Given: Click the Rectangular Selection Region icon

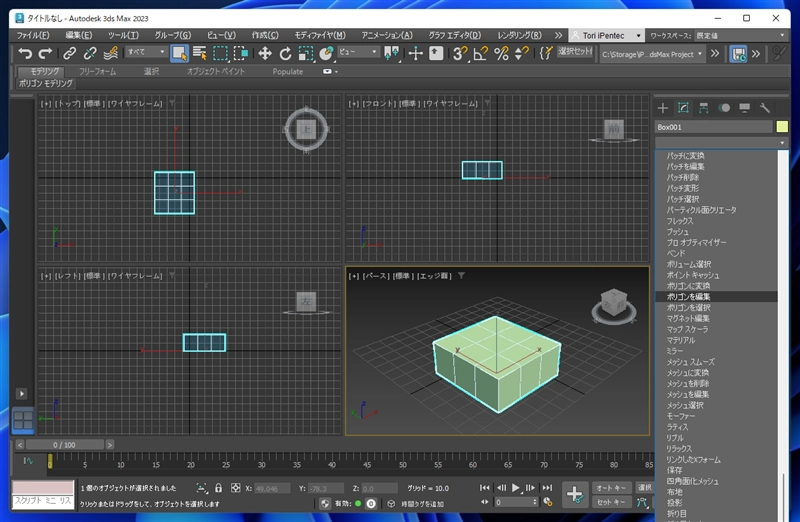Looking at the screenshot, I should 220,53.
